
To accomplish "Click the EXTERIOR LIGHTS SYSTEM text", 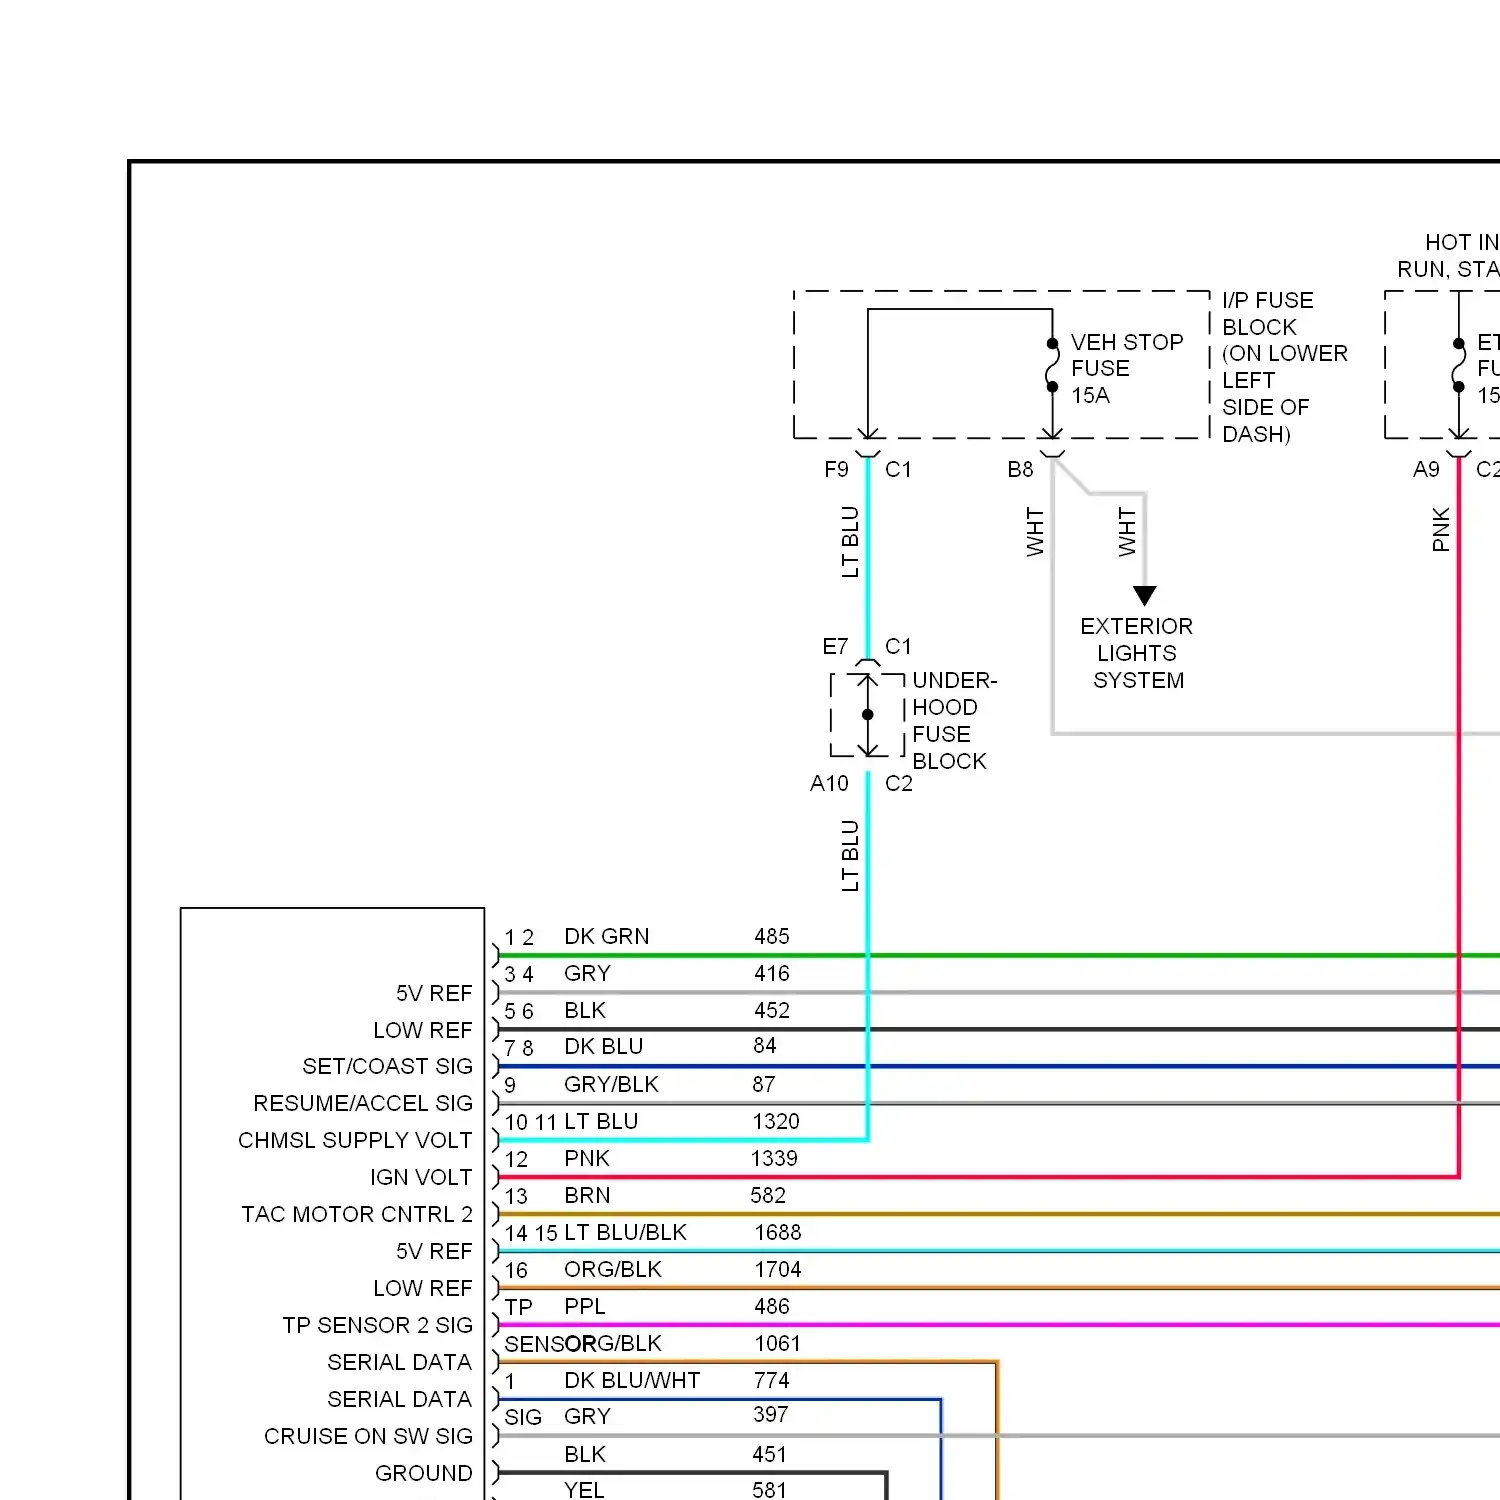I will (1137, 653).
